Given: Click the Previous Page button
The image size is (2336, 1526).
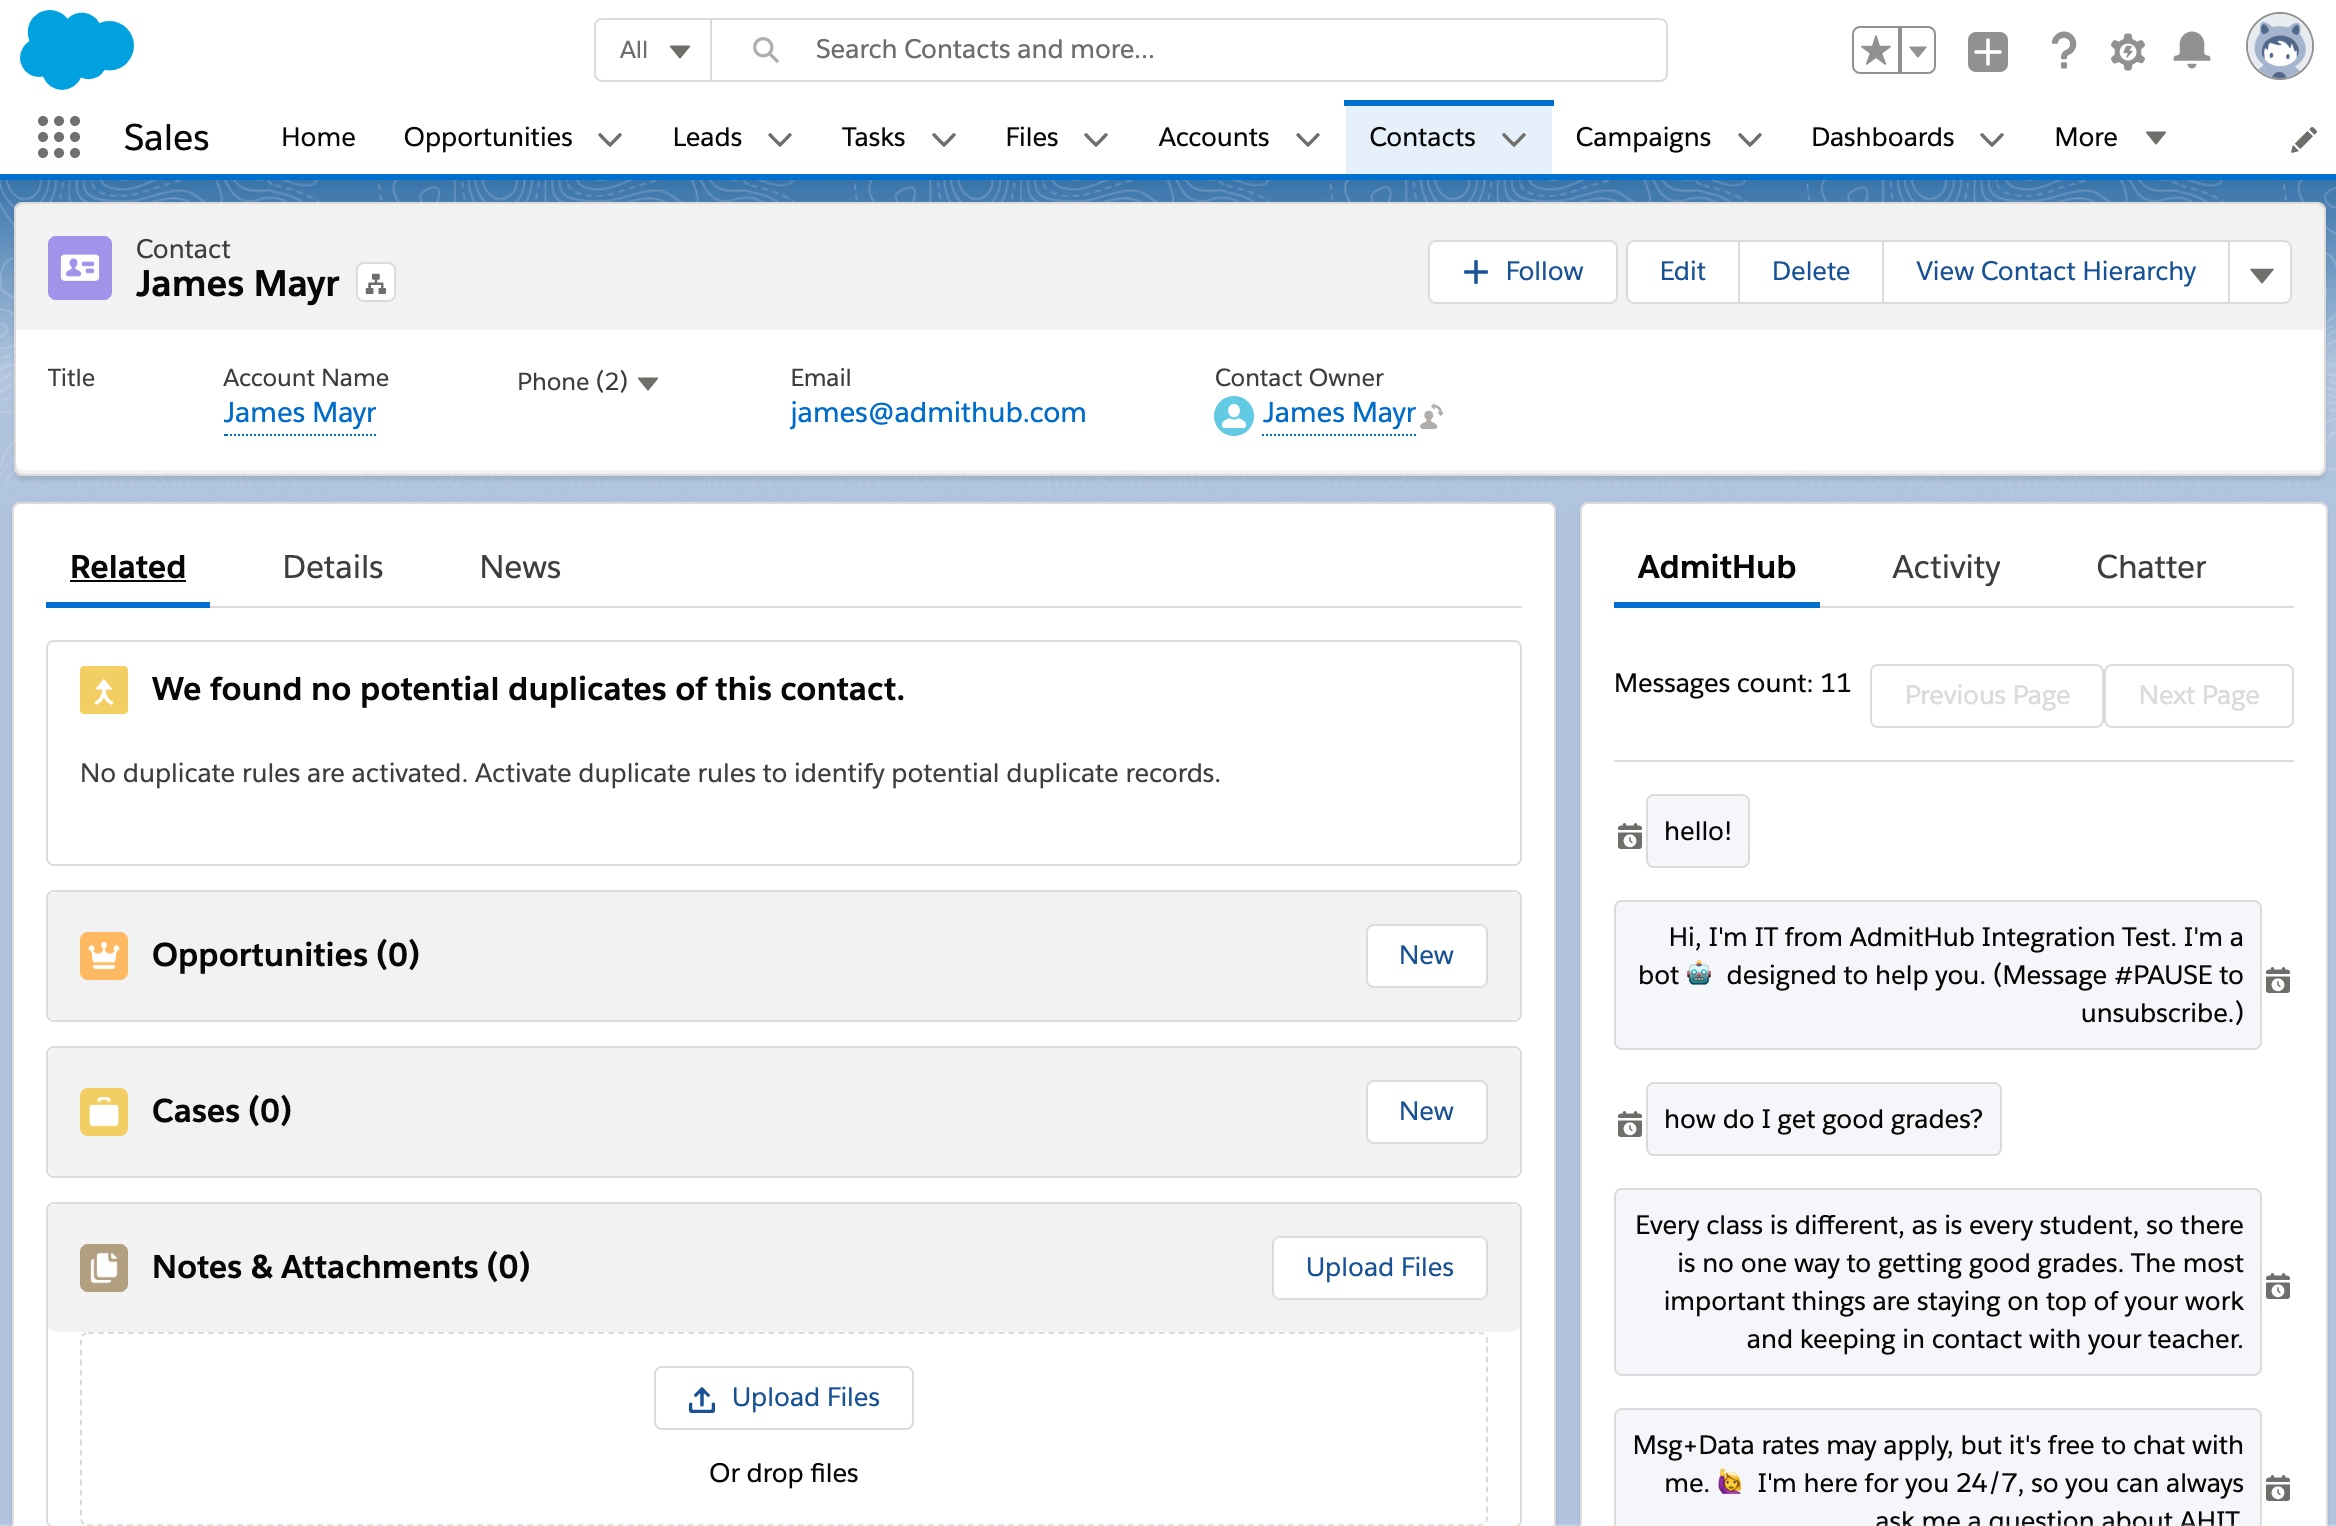Looking at the screenshot, I should click(1986, 695).
